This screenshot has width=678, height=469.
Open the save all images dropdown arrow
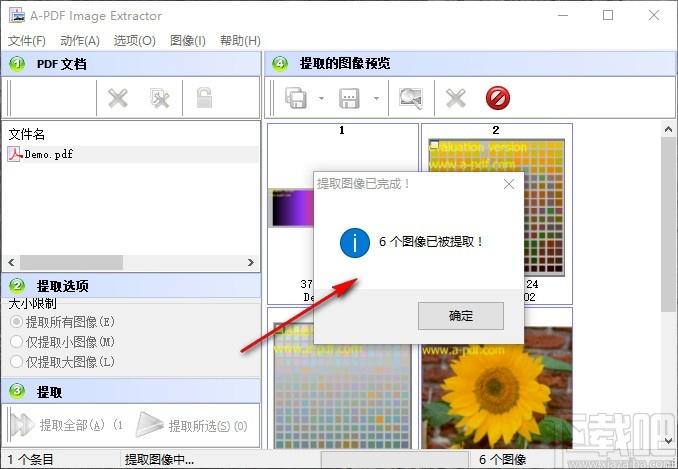[321, 99]
